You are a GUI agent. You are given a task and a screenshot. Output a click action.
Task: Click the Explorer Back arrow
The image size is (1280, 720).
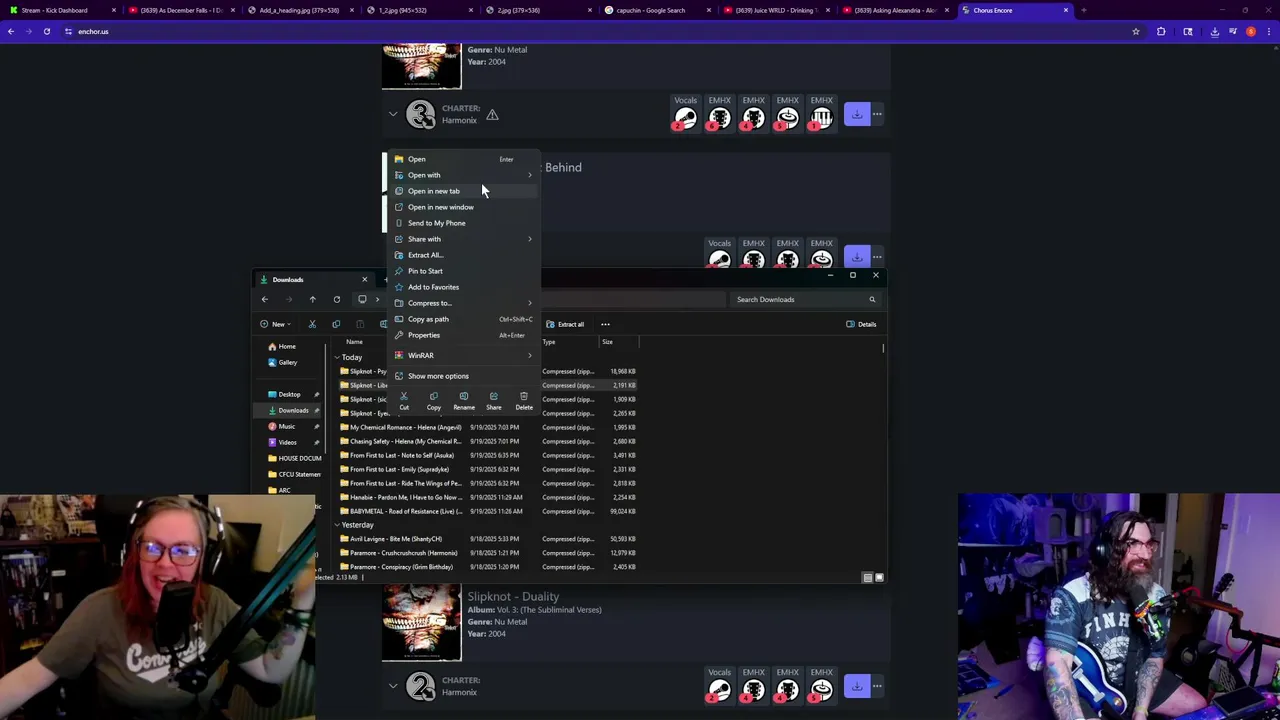265,299
